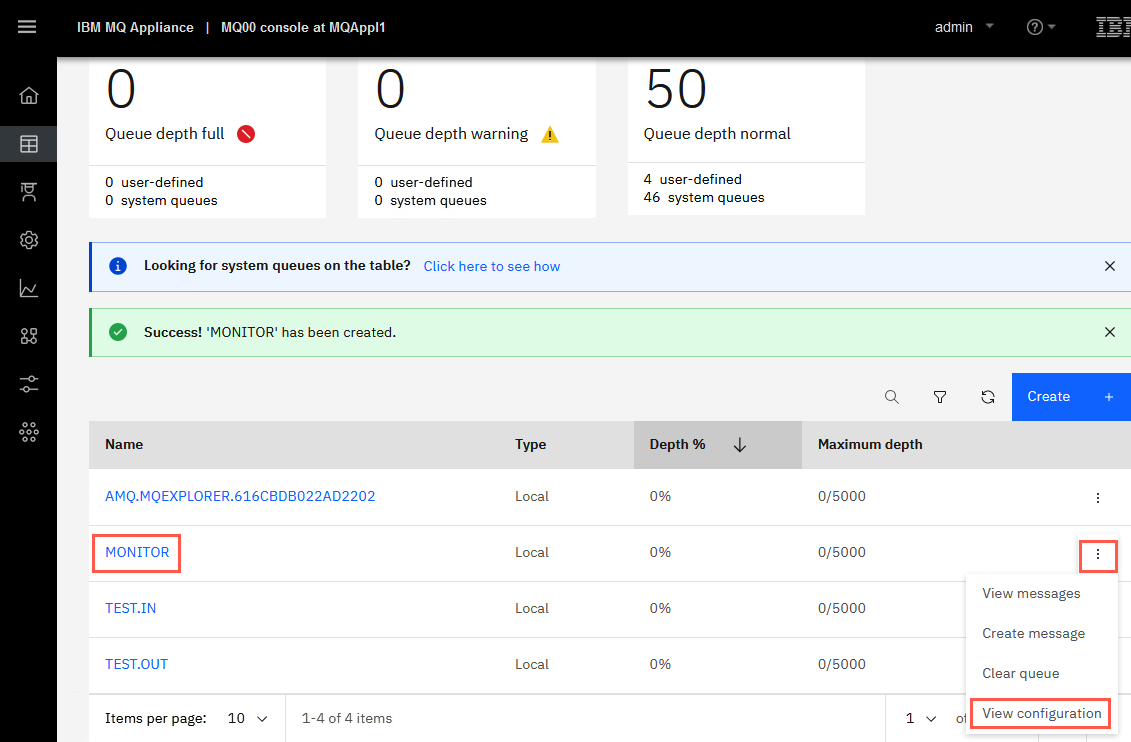Click 'MQ00 console at MQAppl1' header text
The image size is (1131, 742).
[303, 27]
